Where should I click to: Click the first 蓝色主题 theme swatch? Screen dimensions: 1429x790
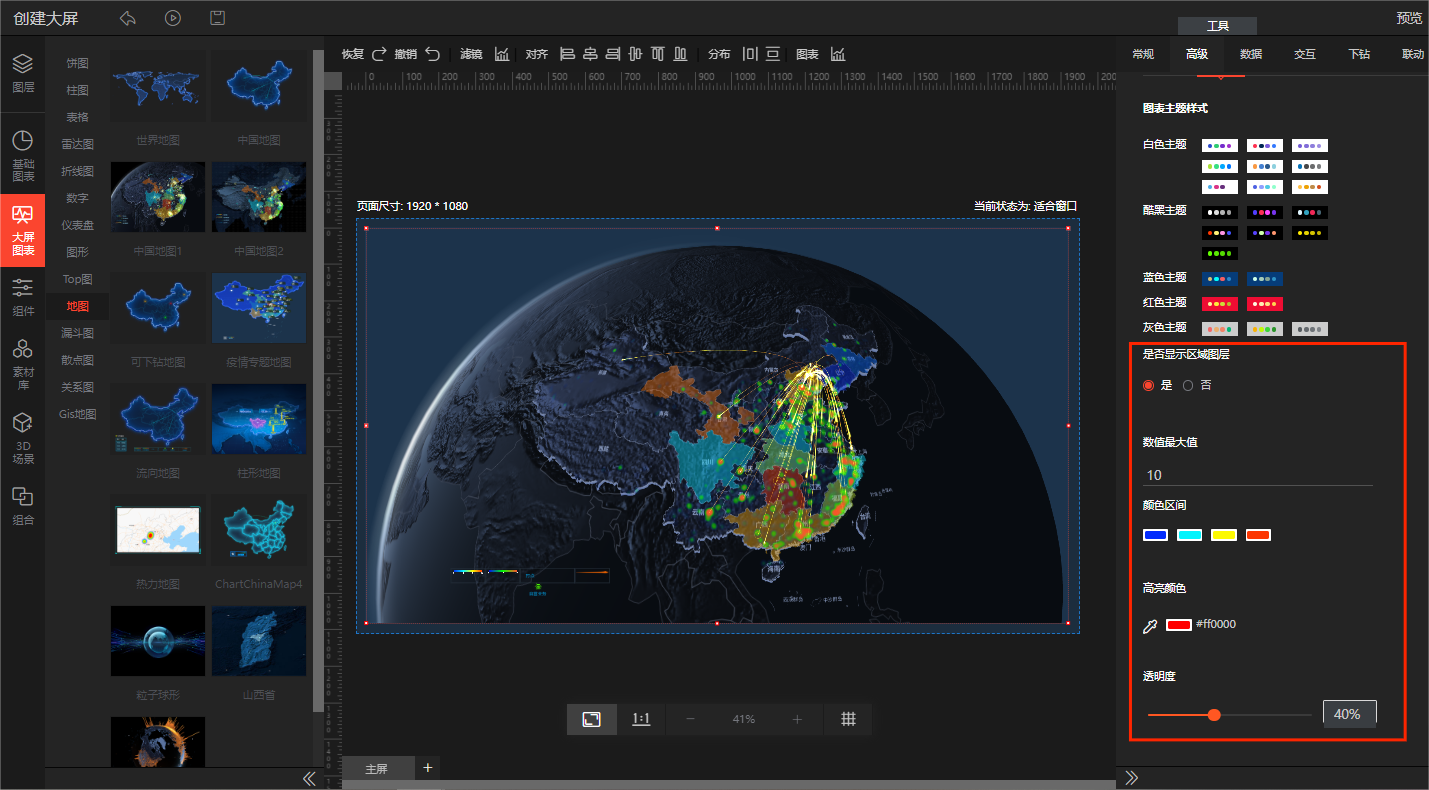[x=1220, y=279]
